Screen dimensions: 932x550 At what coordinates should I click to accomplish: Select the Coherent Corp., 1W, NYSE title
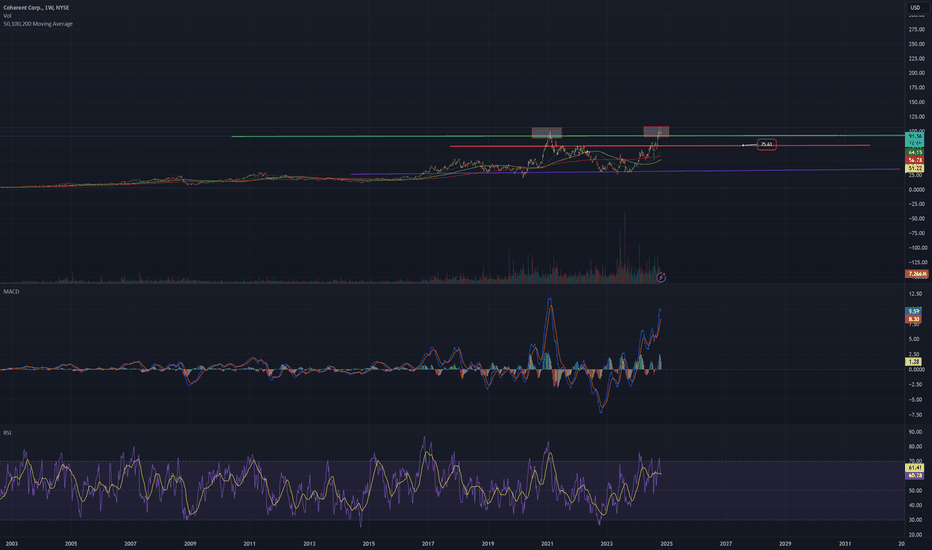[x=36, y=8]
